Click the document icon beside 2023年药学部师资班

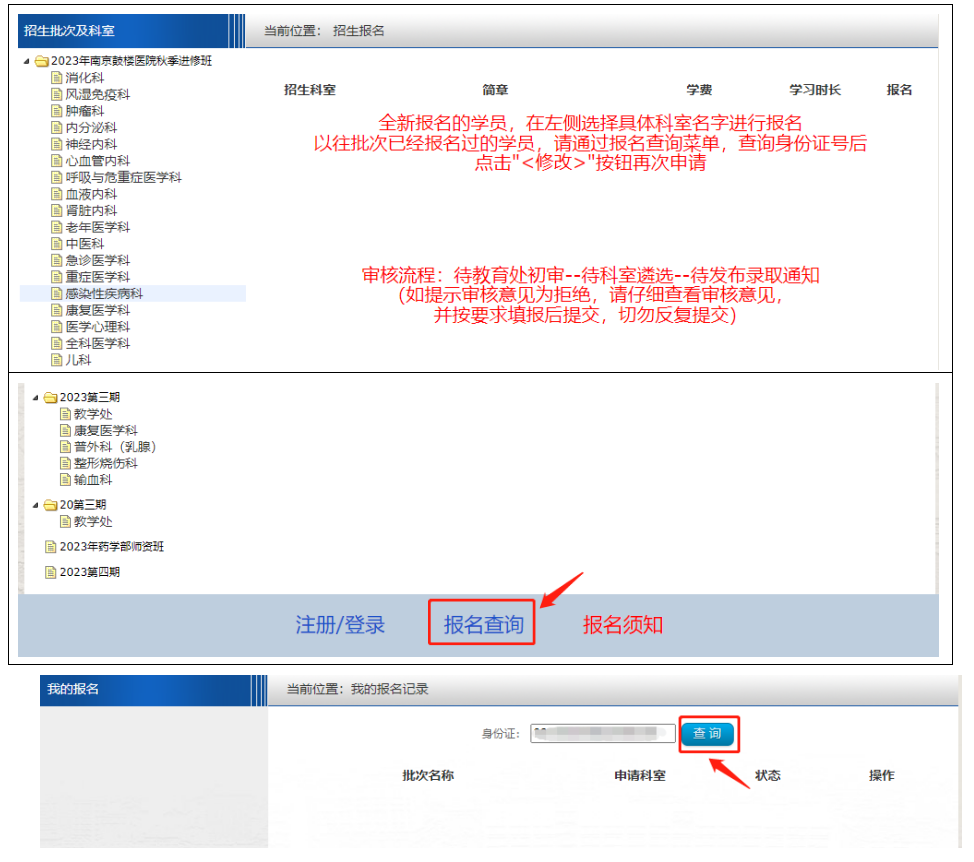point(50,547)
